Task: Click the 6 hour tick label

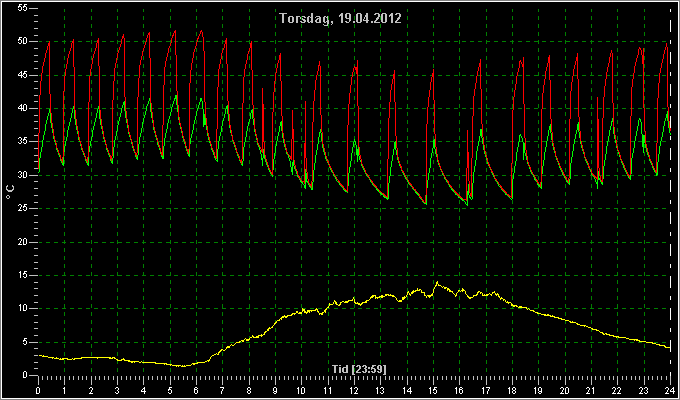Action: coord(196,390)
